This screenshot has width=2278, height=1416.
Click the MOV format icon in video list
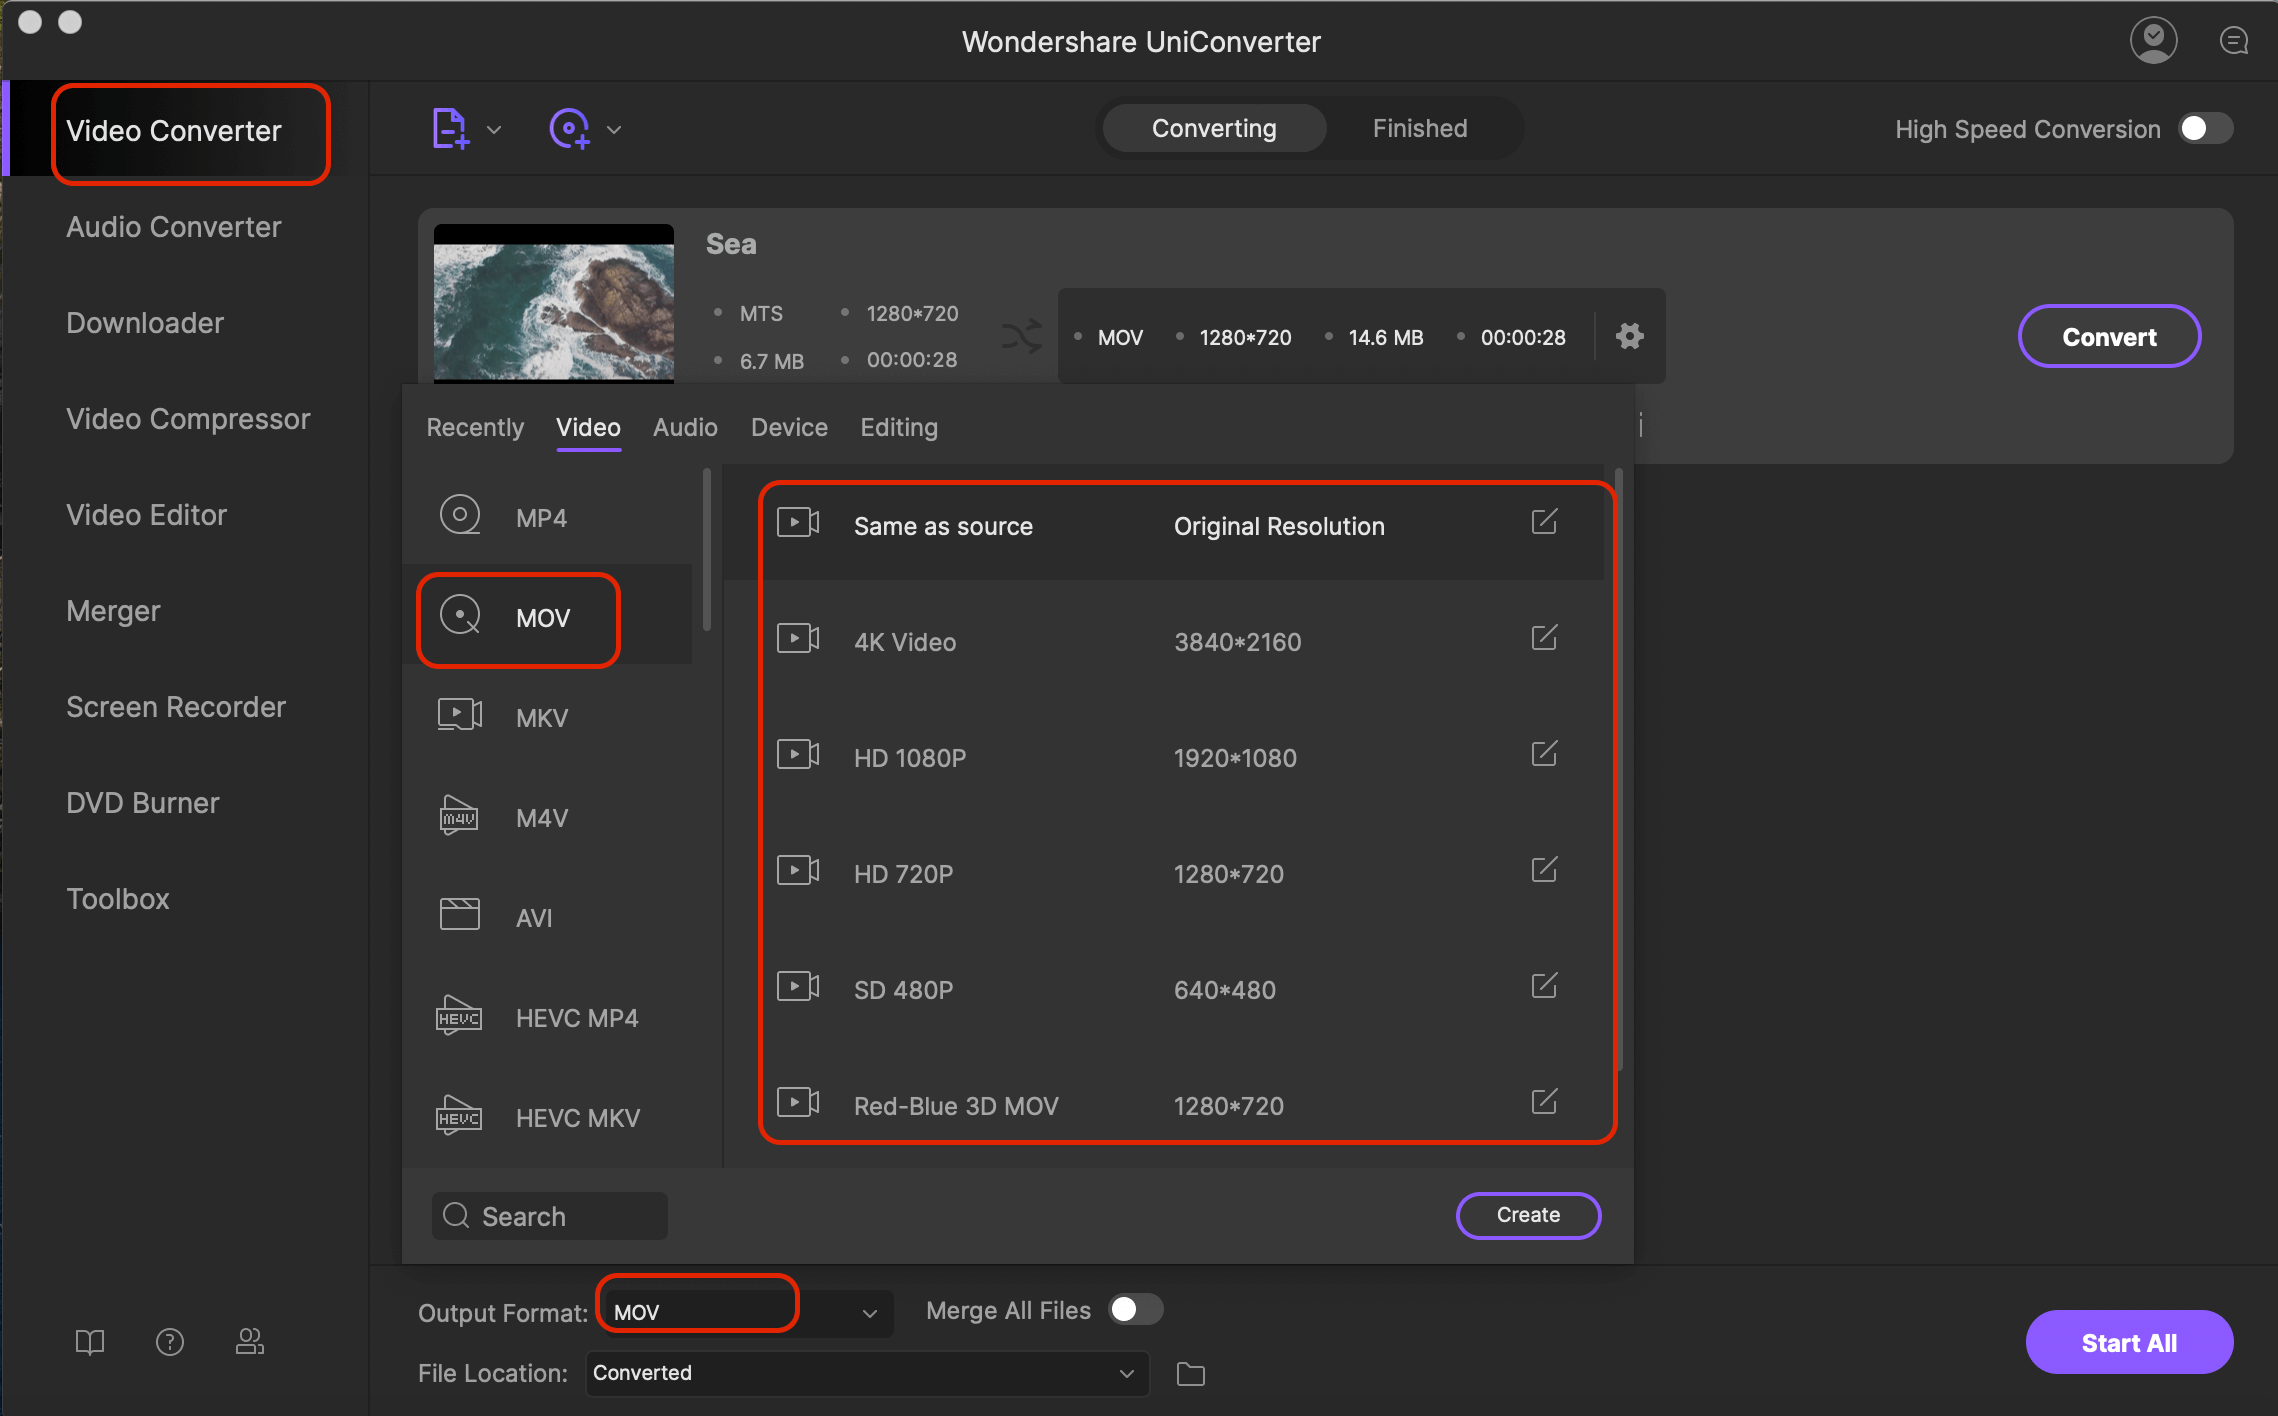click(x=461, y=615)
